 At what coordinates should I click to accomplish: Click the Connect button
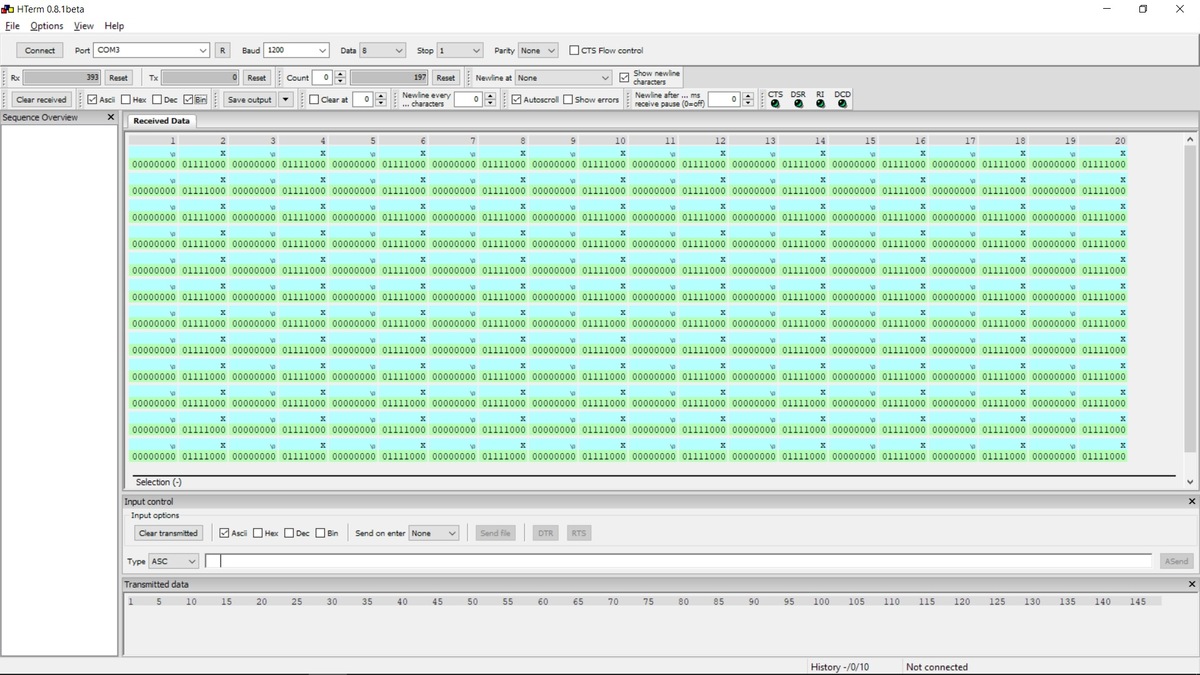click(x=40, y=50)
